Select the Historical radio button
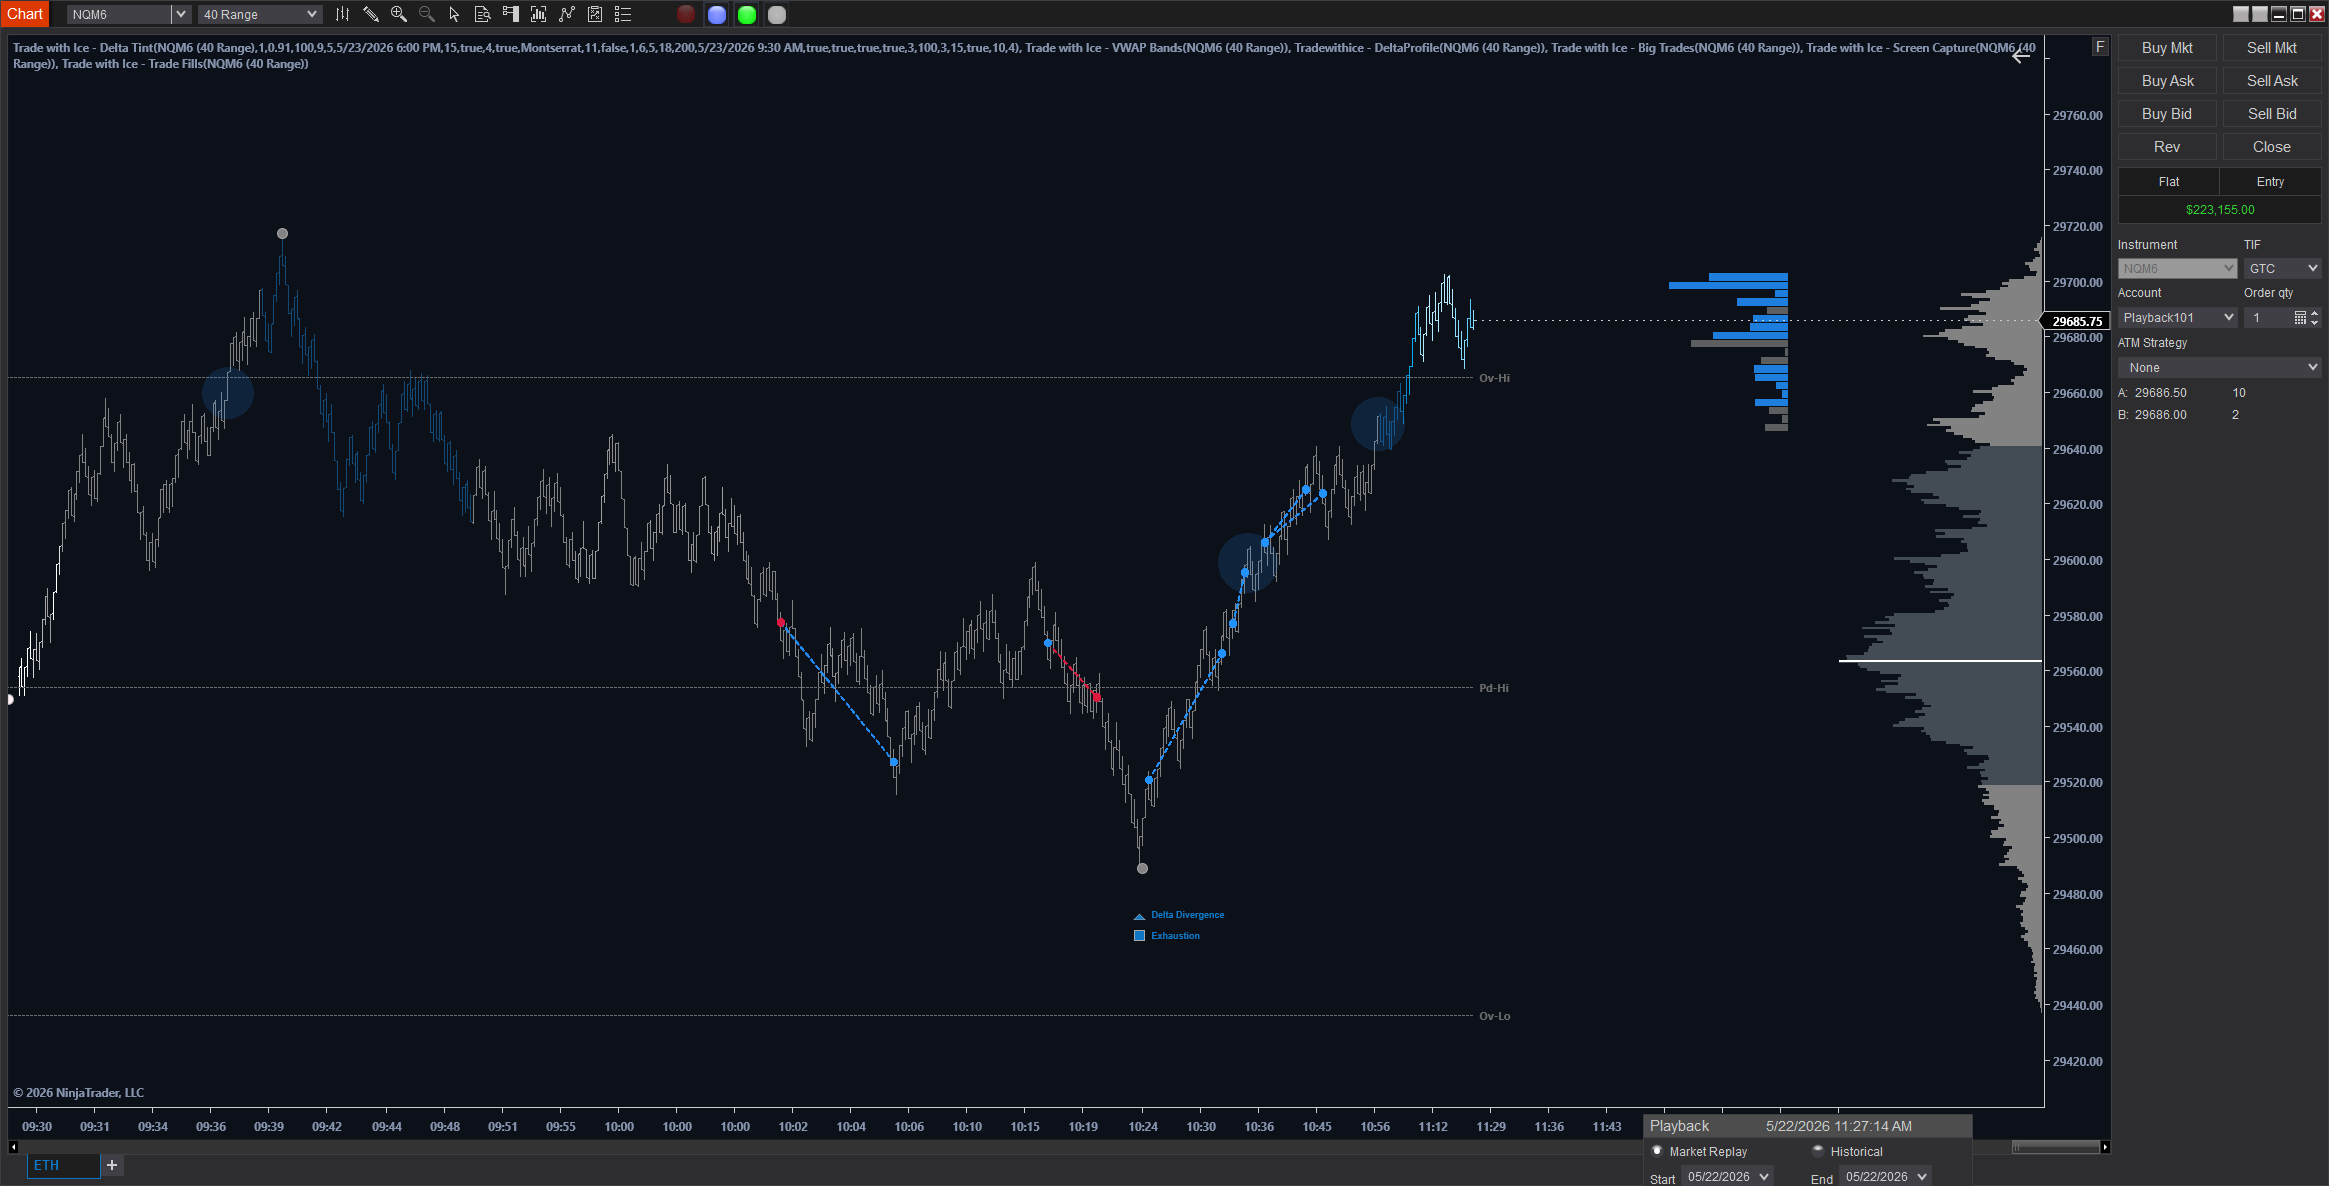Viewport: 2329px width, 1186px height. tap(1818, 1151)
